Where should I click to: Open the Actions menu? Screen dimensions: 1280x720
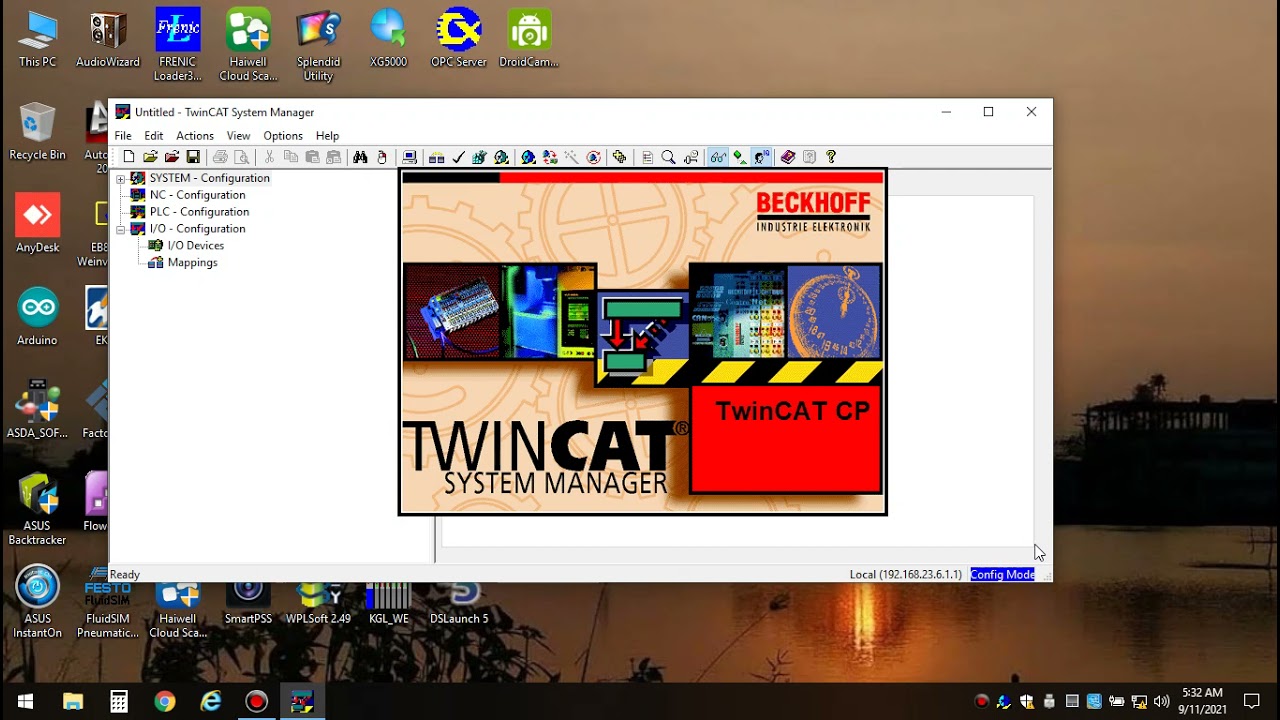(x=195, y=136)
